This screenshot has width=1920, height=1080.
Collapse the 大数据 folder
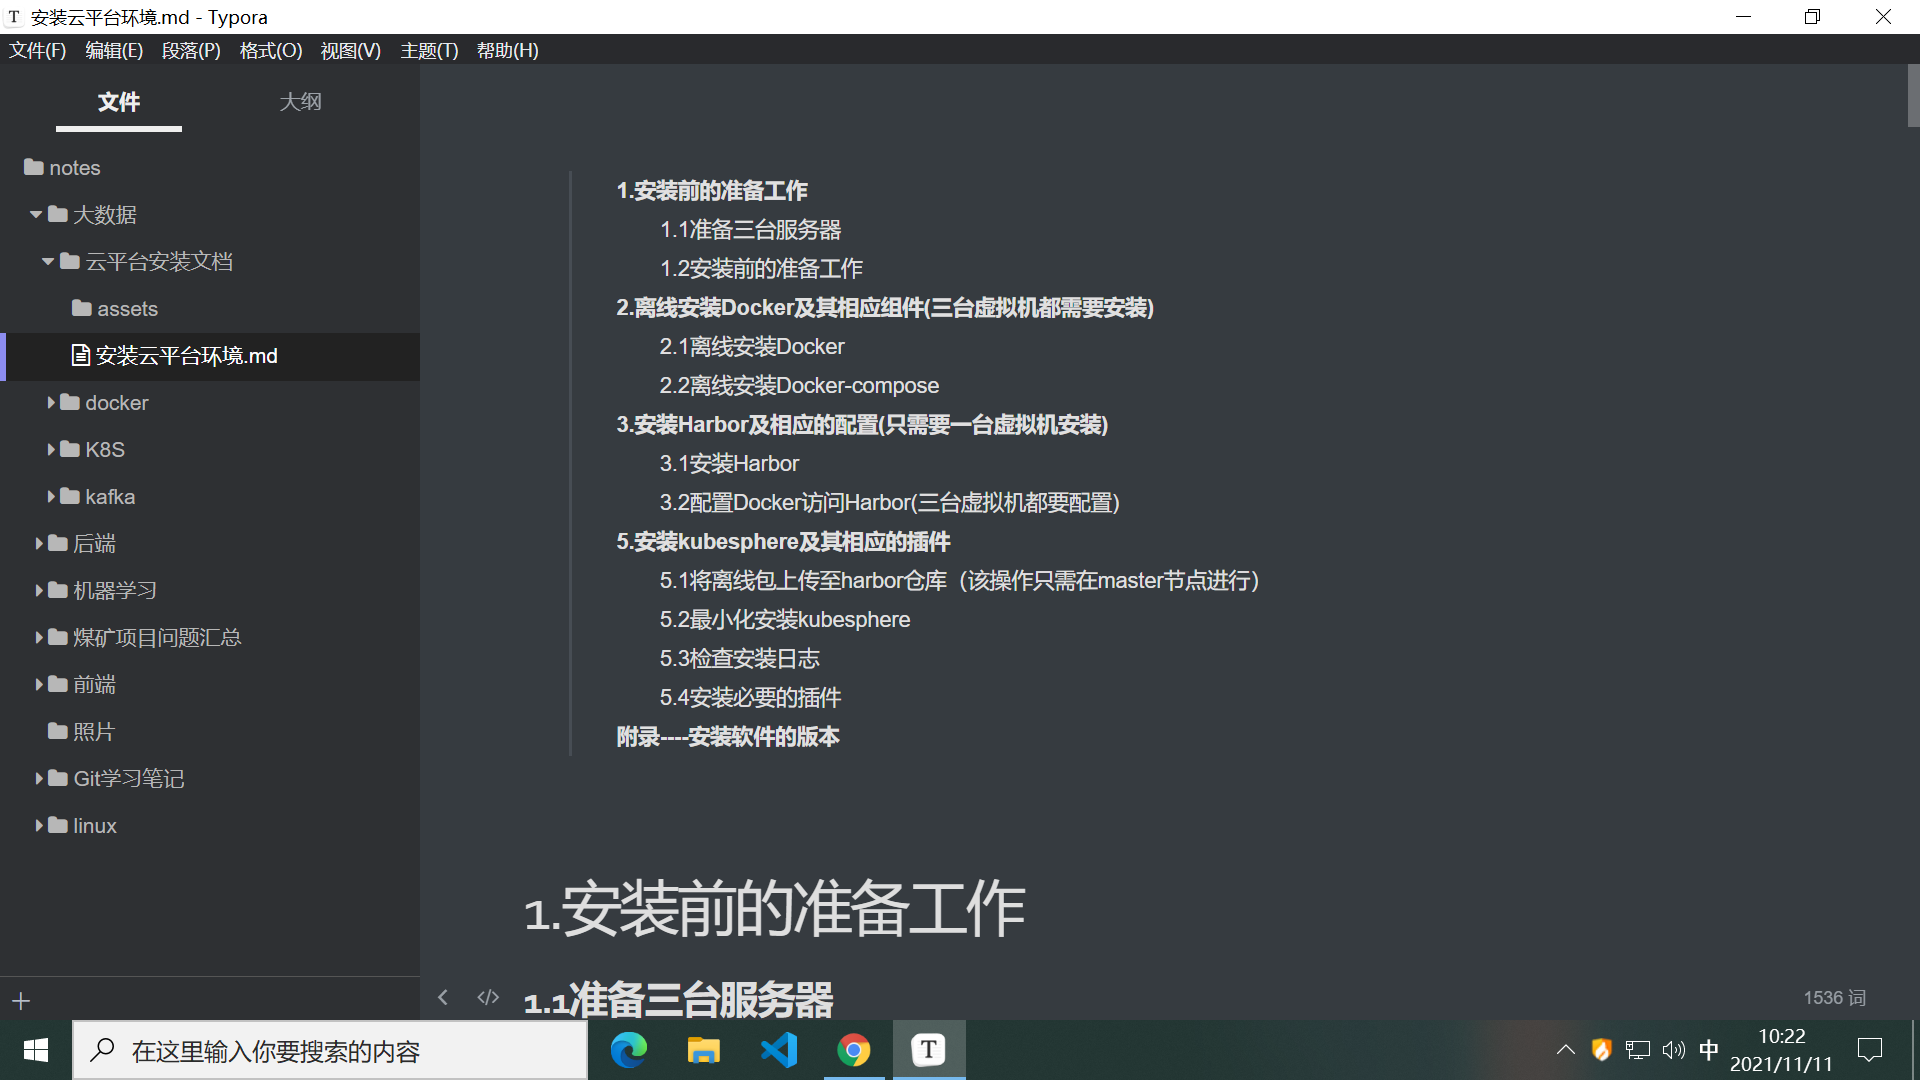click(x=36, y=215)
